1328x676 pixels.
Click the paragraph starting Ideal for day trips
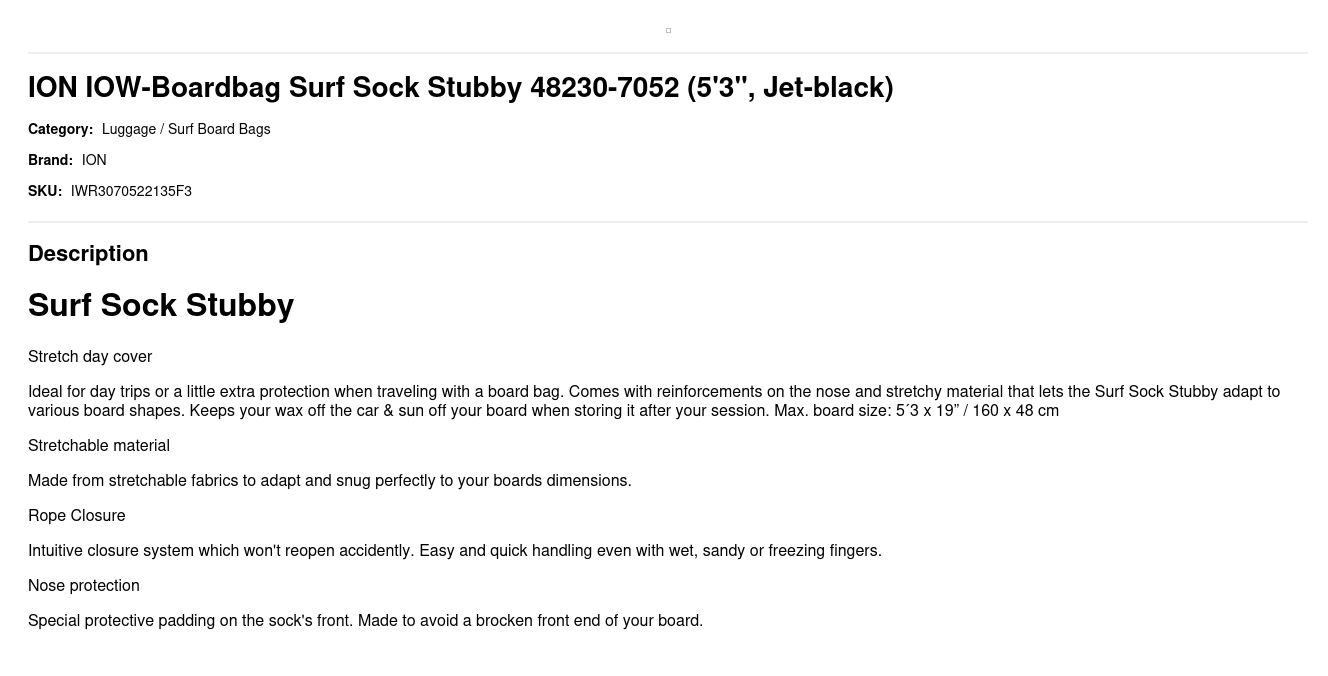tap(654, 401)
